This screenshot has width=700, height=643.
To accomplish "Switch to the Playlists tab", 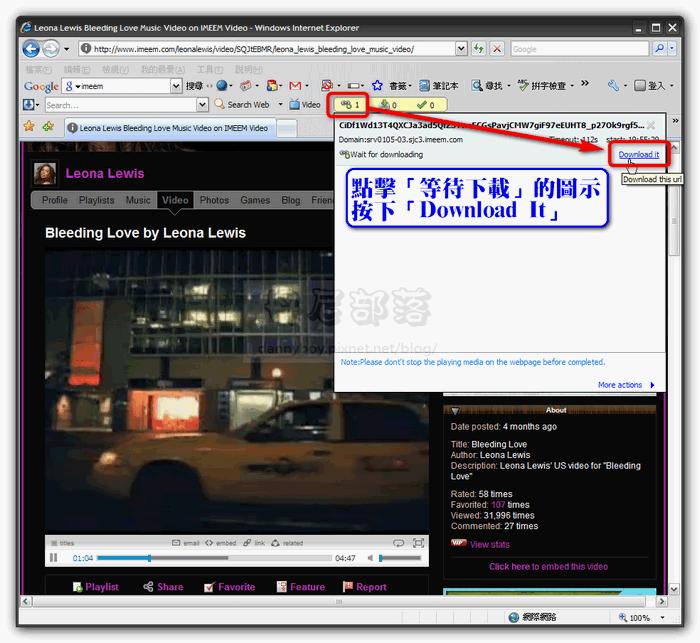I will point(96,200).
